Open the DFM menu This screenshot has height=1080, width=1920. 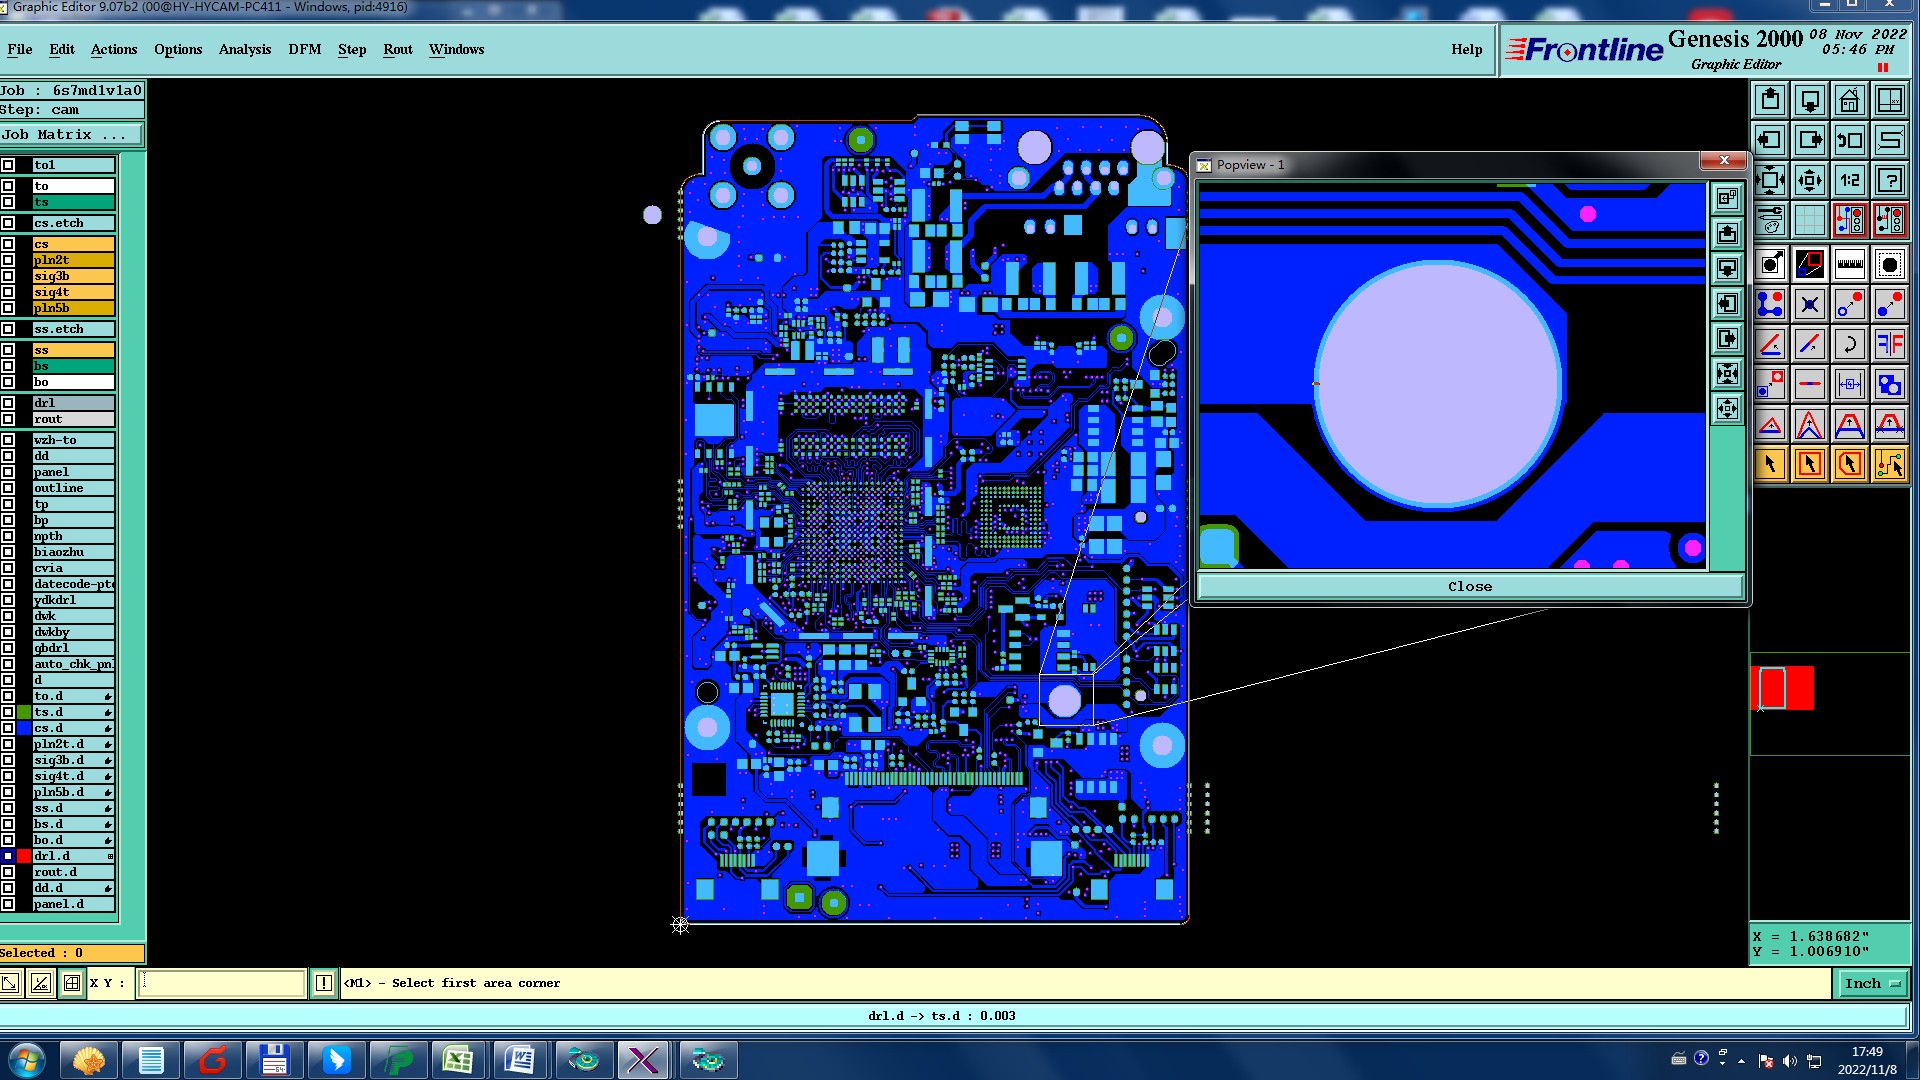[305, 49]
